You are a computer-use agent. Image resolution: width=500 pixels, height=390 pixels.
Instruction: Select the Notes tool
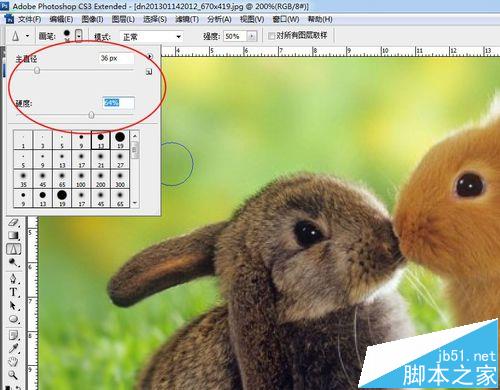tap(14, 335)
